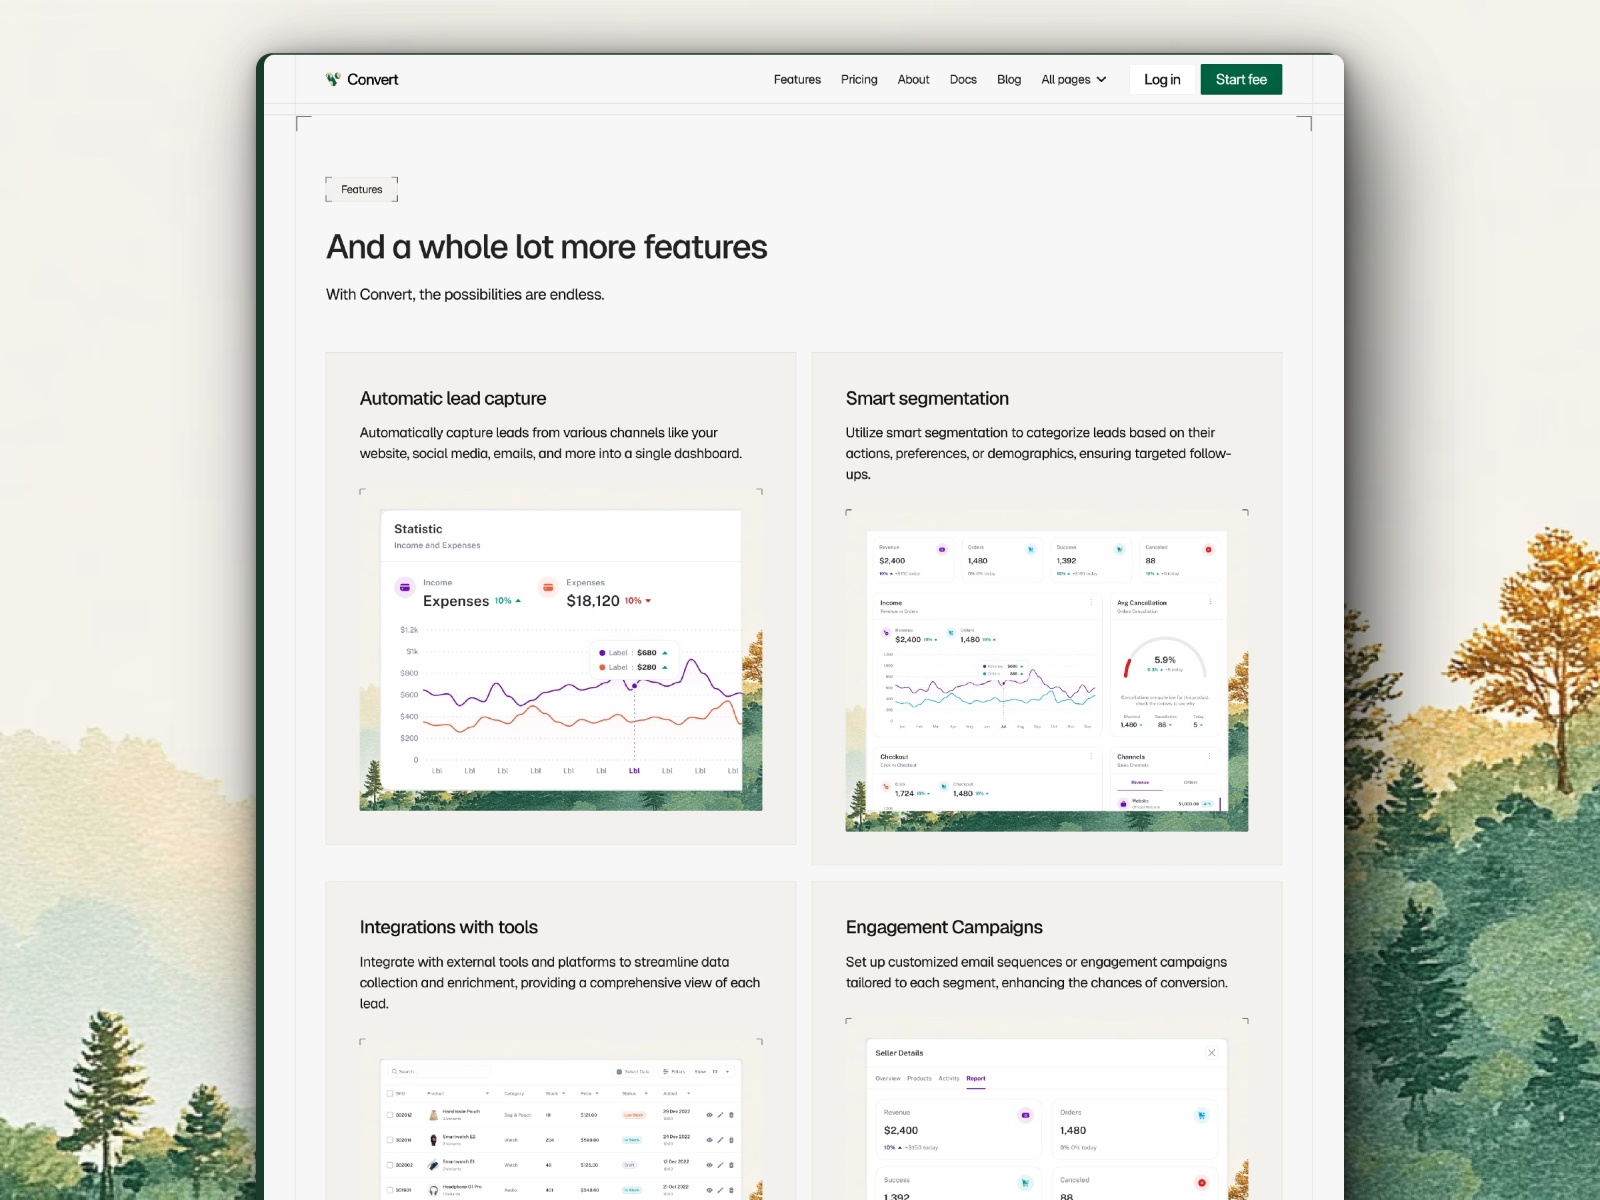Click the Success cart icon in Seller Details

coord(1025,1183)
